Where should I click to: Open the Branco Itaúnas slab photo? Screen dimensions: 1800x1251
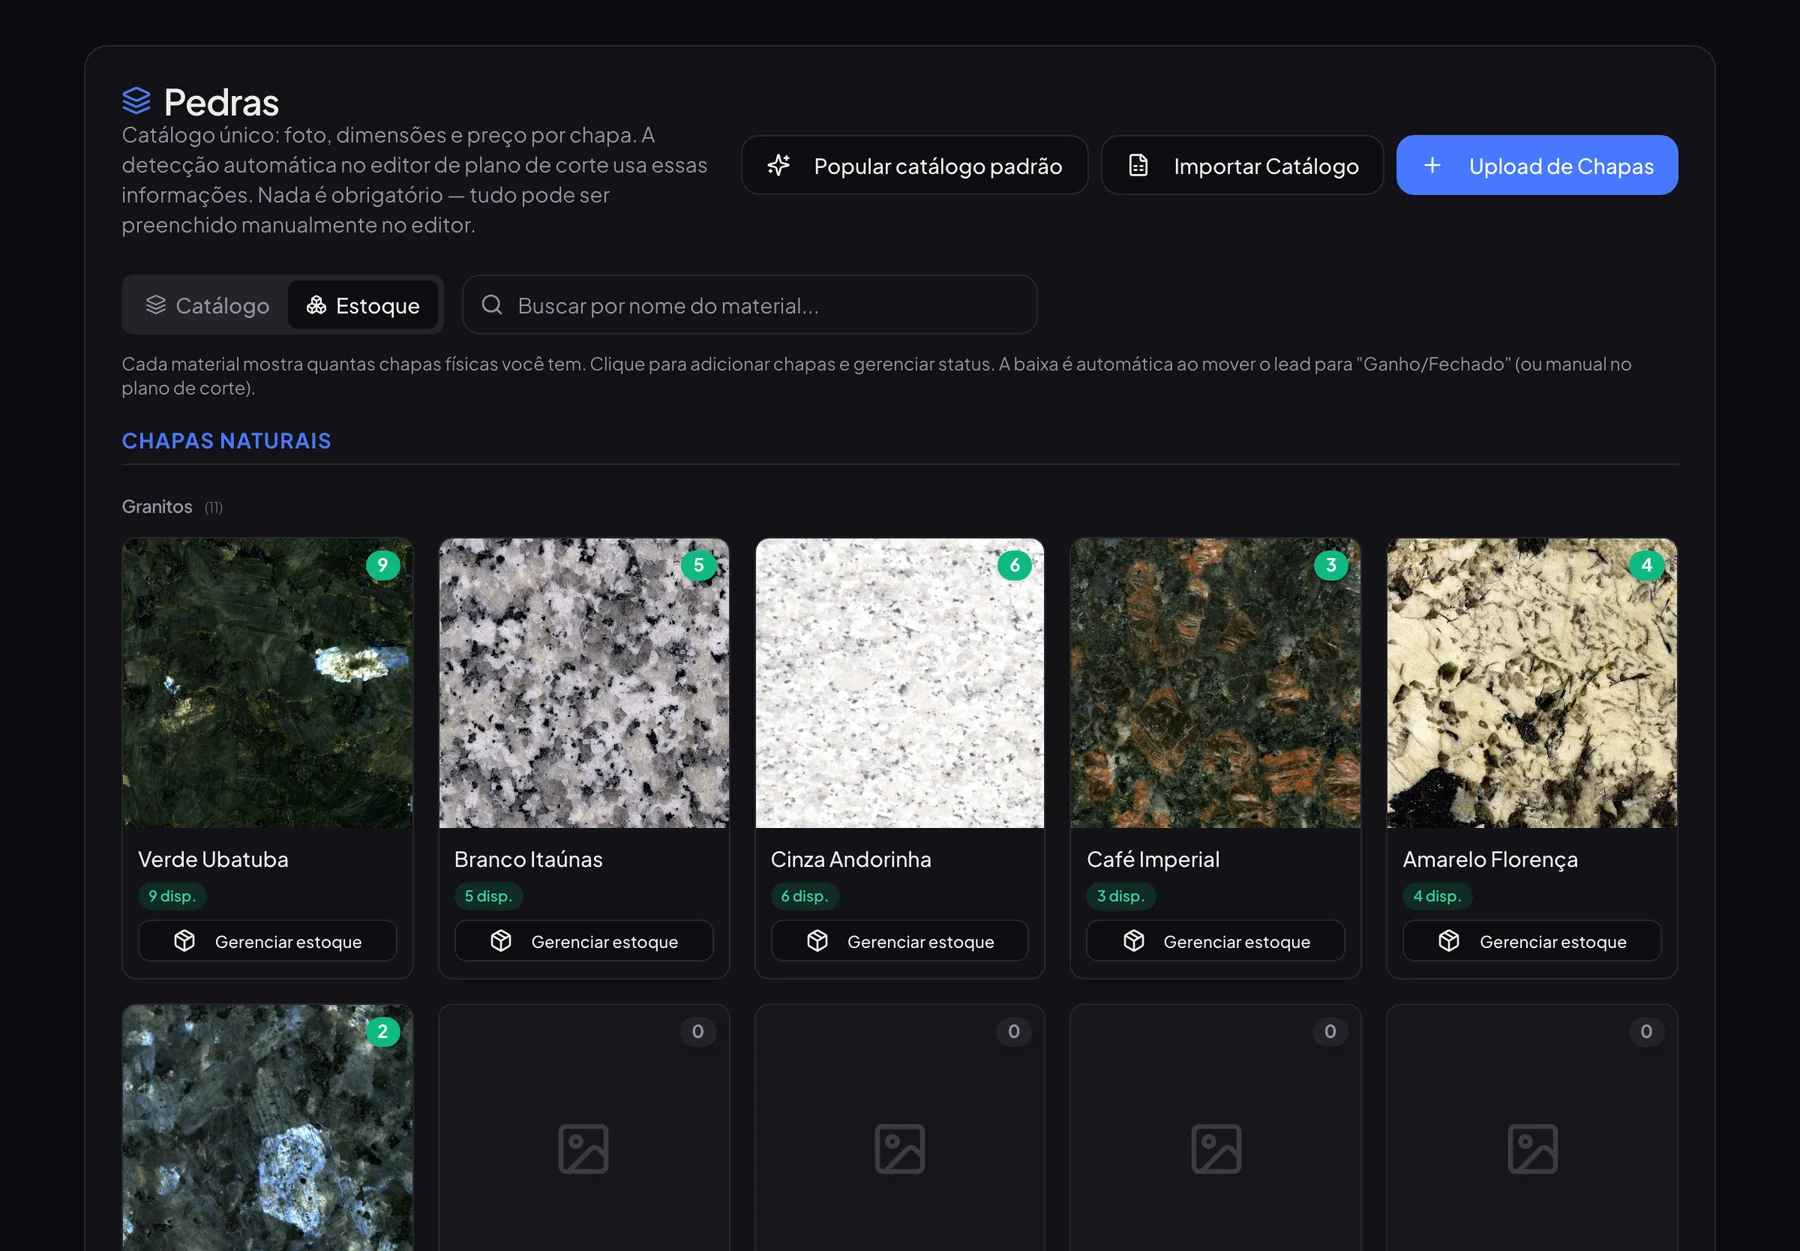(x=584, y=683)
